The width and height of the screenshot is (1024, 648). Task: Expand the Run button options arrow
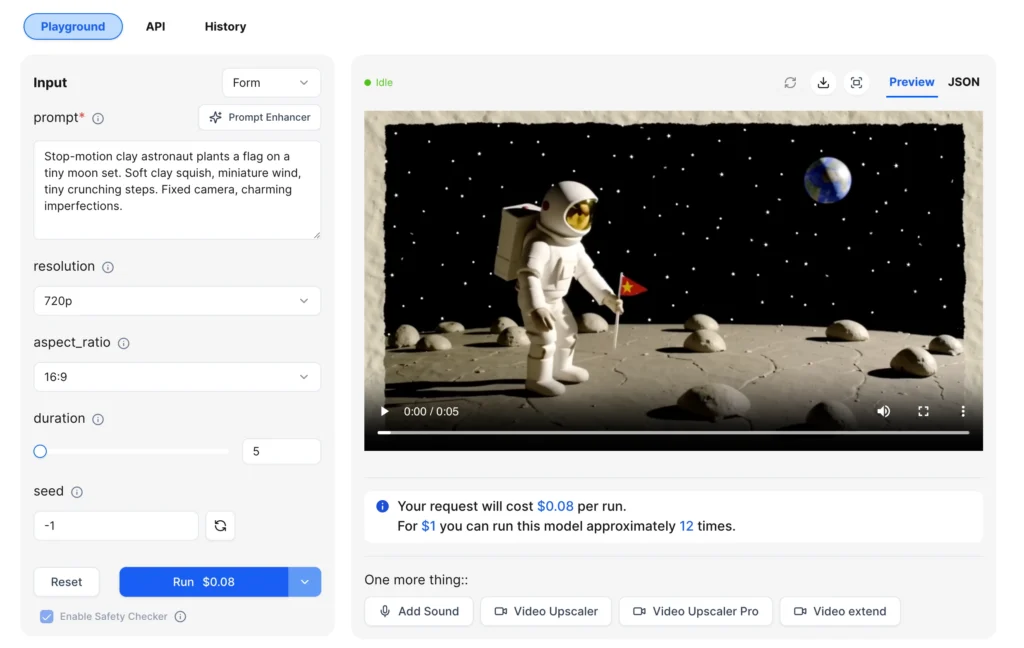click(x=305, y=582)
